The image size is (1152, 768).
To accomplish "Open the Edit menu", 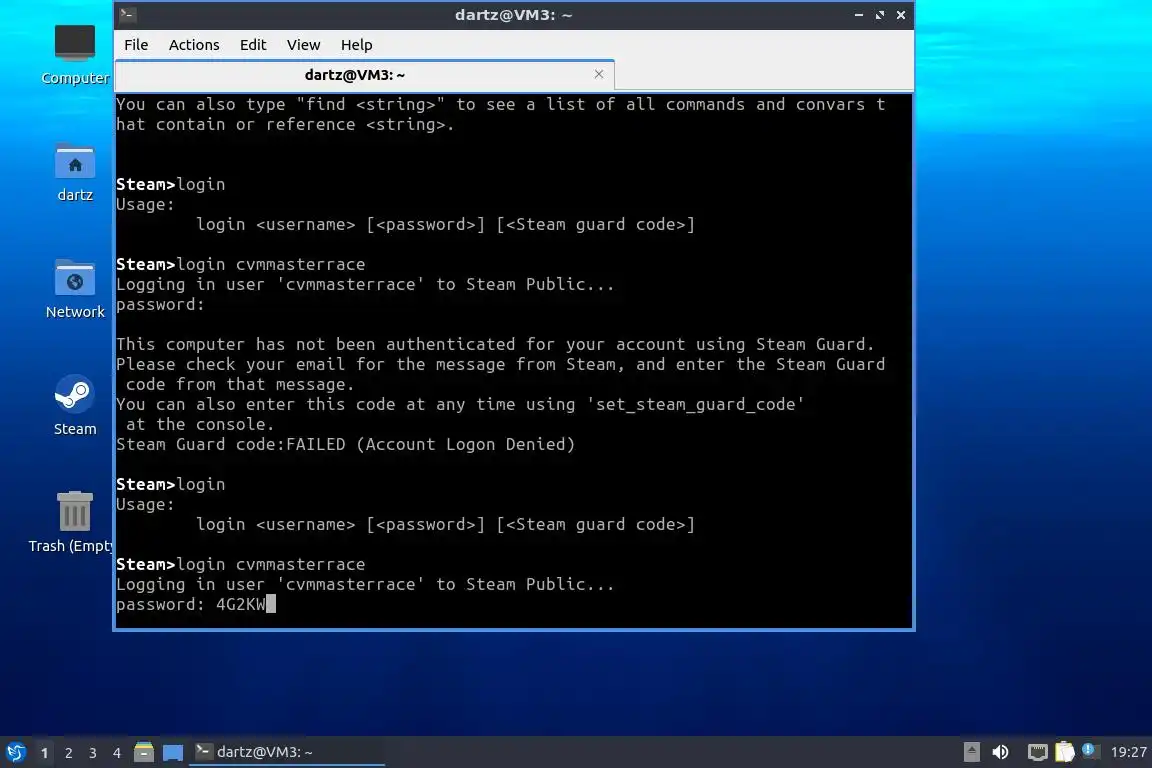I will (x=253, y=45).
